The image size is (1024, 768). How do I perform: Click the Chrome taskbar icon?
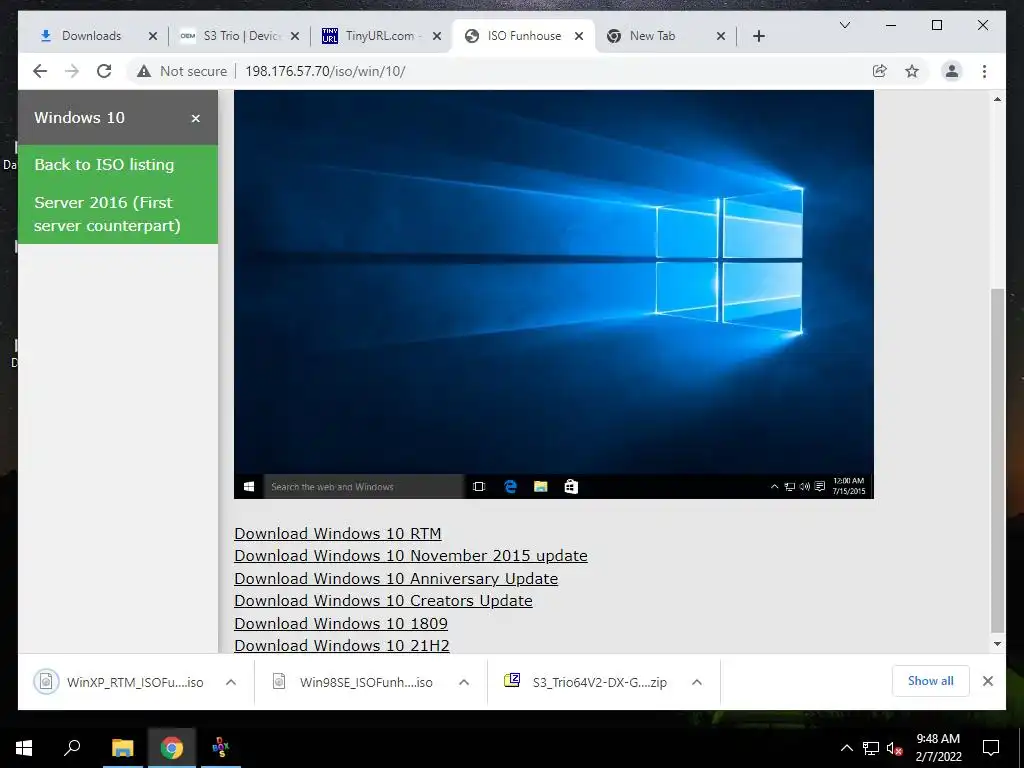pyautogui.click(x=172, y=748)
